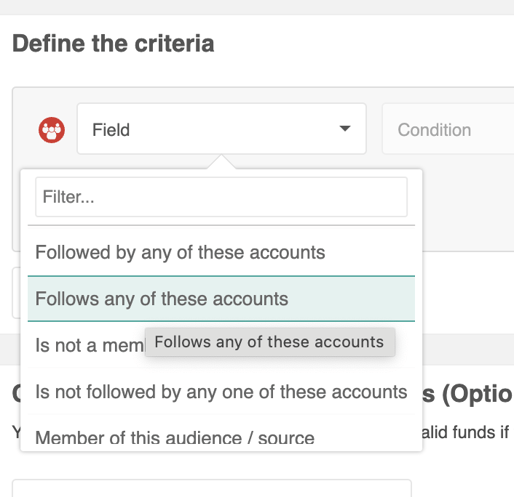Click the red audience group icon
This screenshot has width=514, height=497.
point(52,130)
